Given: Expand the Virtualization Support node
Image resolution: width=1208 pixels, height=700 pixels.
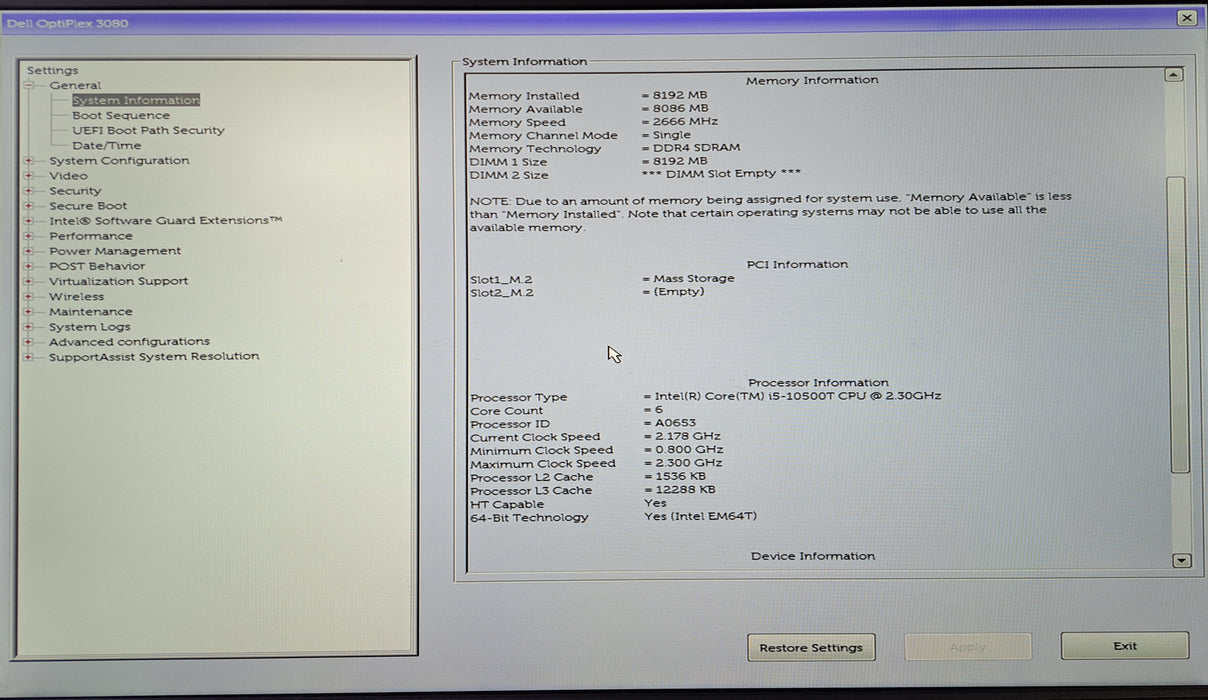Looking at the screenshot, I should (x=29, y=281).
